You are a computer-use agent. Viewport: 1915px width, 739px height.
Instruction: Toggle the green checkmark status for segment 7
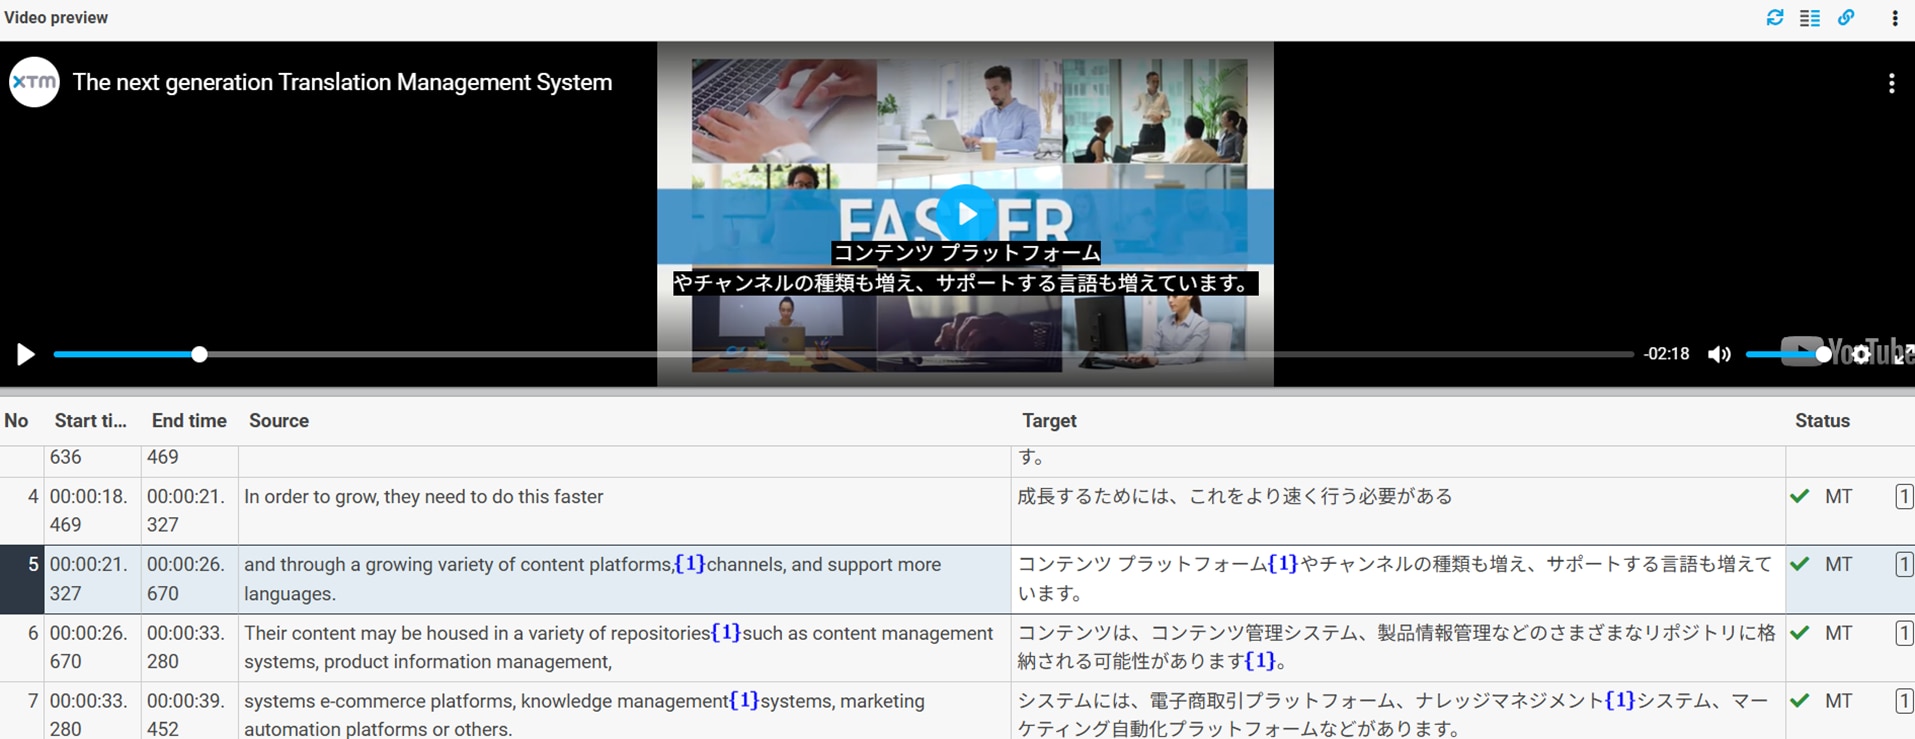click(1800, 701)
